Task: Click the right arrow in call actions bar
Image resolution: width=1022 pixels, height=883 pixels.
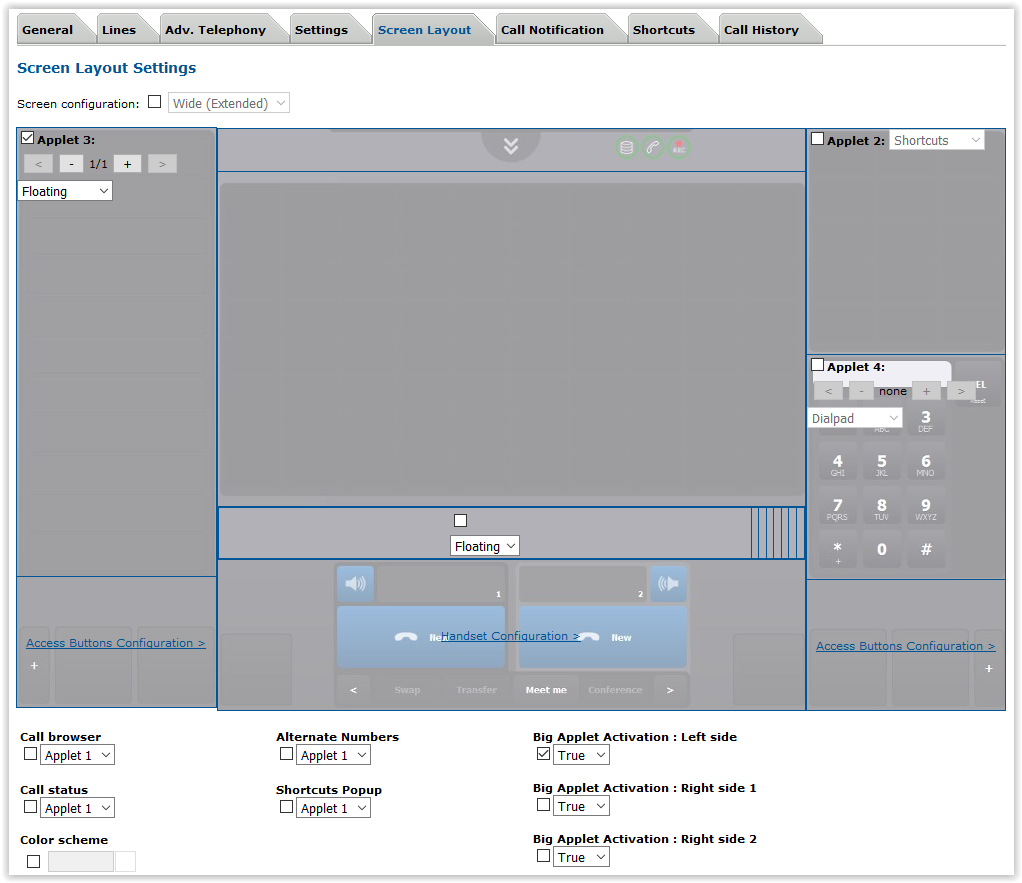Action: coord(670,689)
